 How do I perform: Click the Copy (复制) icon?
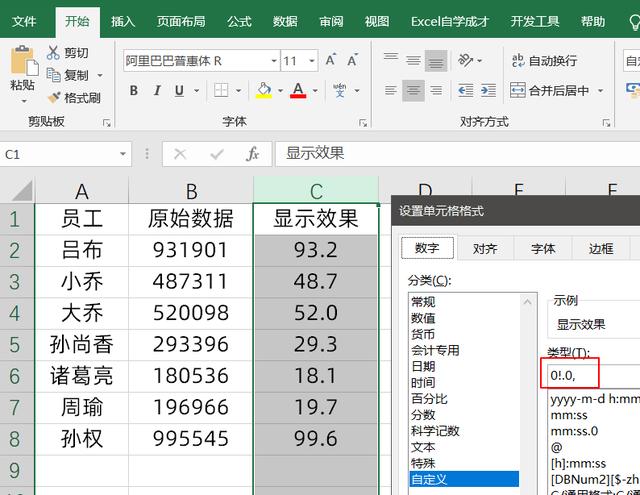53,75
